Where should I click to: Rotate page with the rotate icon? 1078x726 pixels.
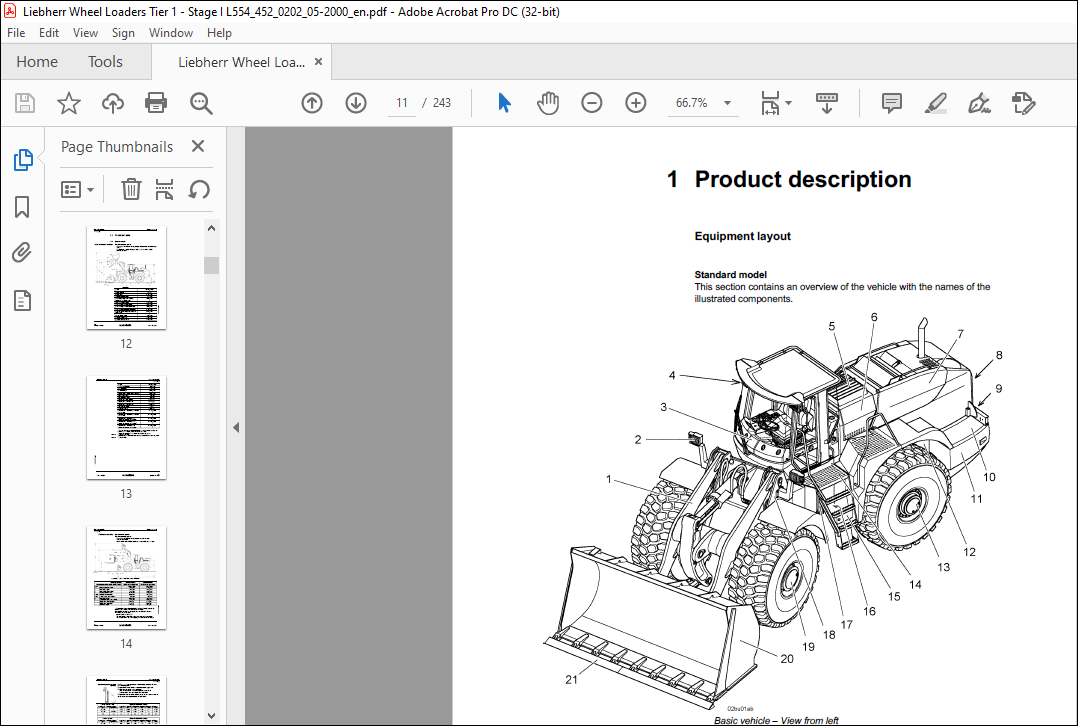[x=199, y=189]
